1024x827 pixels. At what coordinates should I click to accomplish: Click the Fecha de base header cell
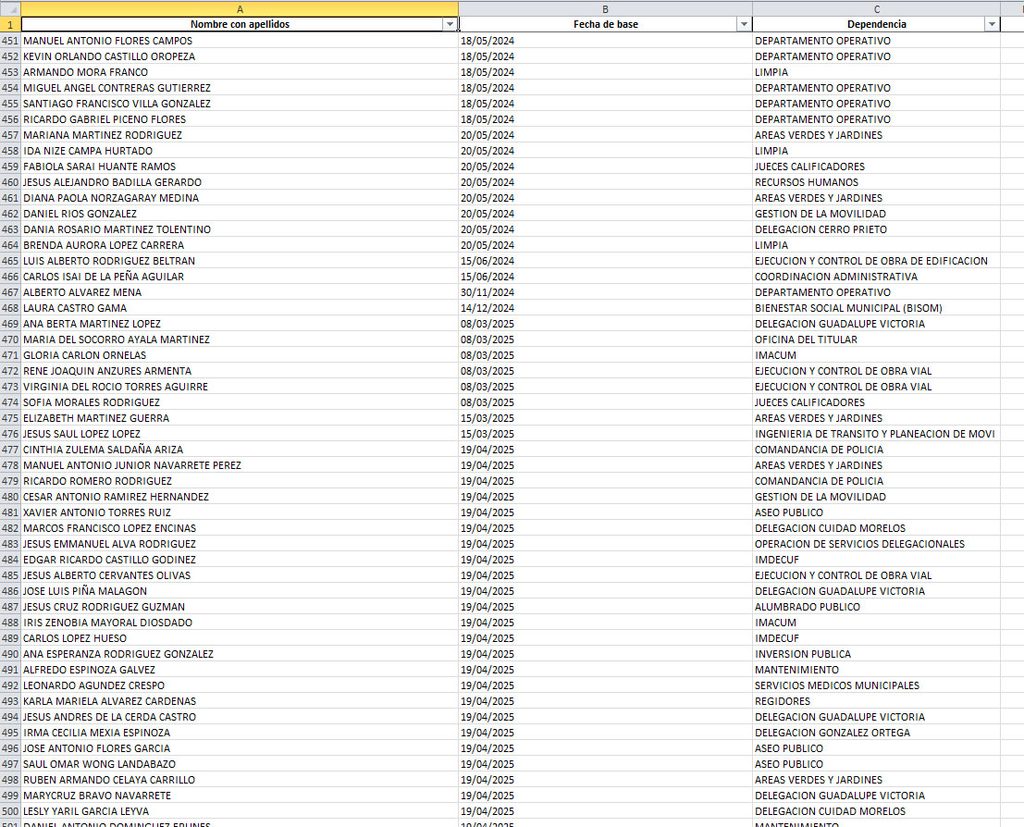[x=605, y=24]
